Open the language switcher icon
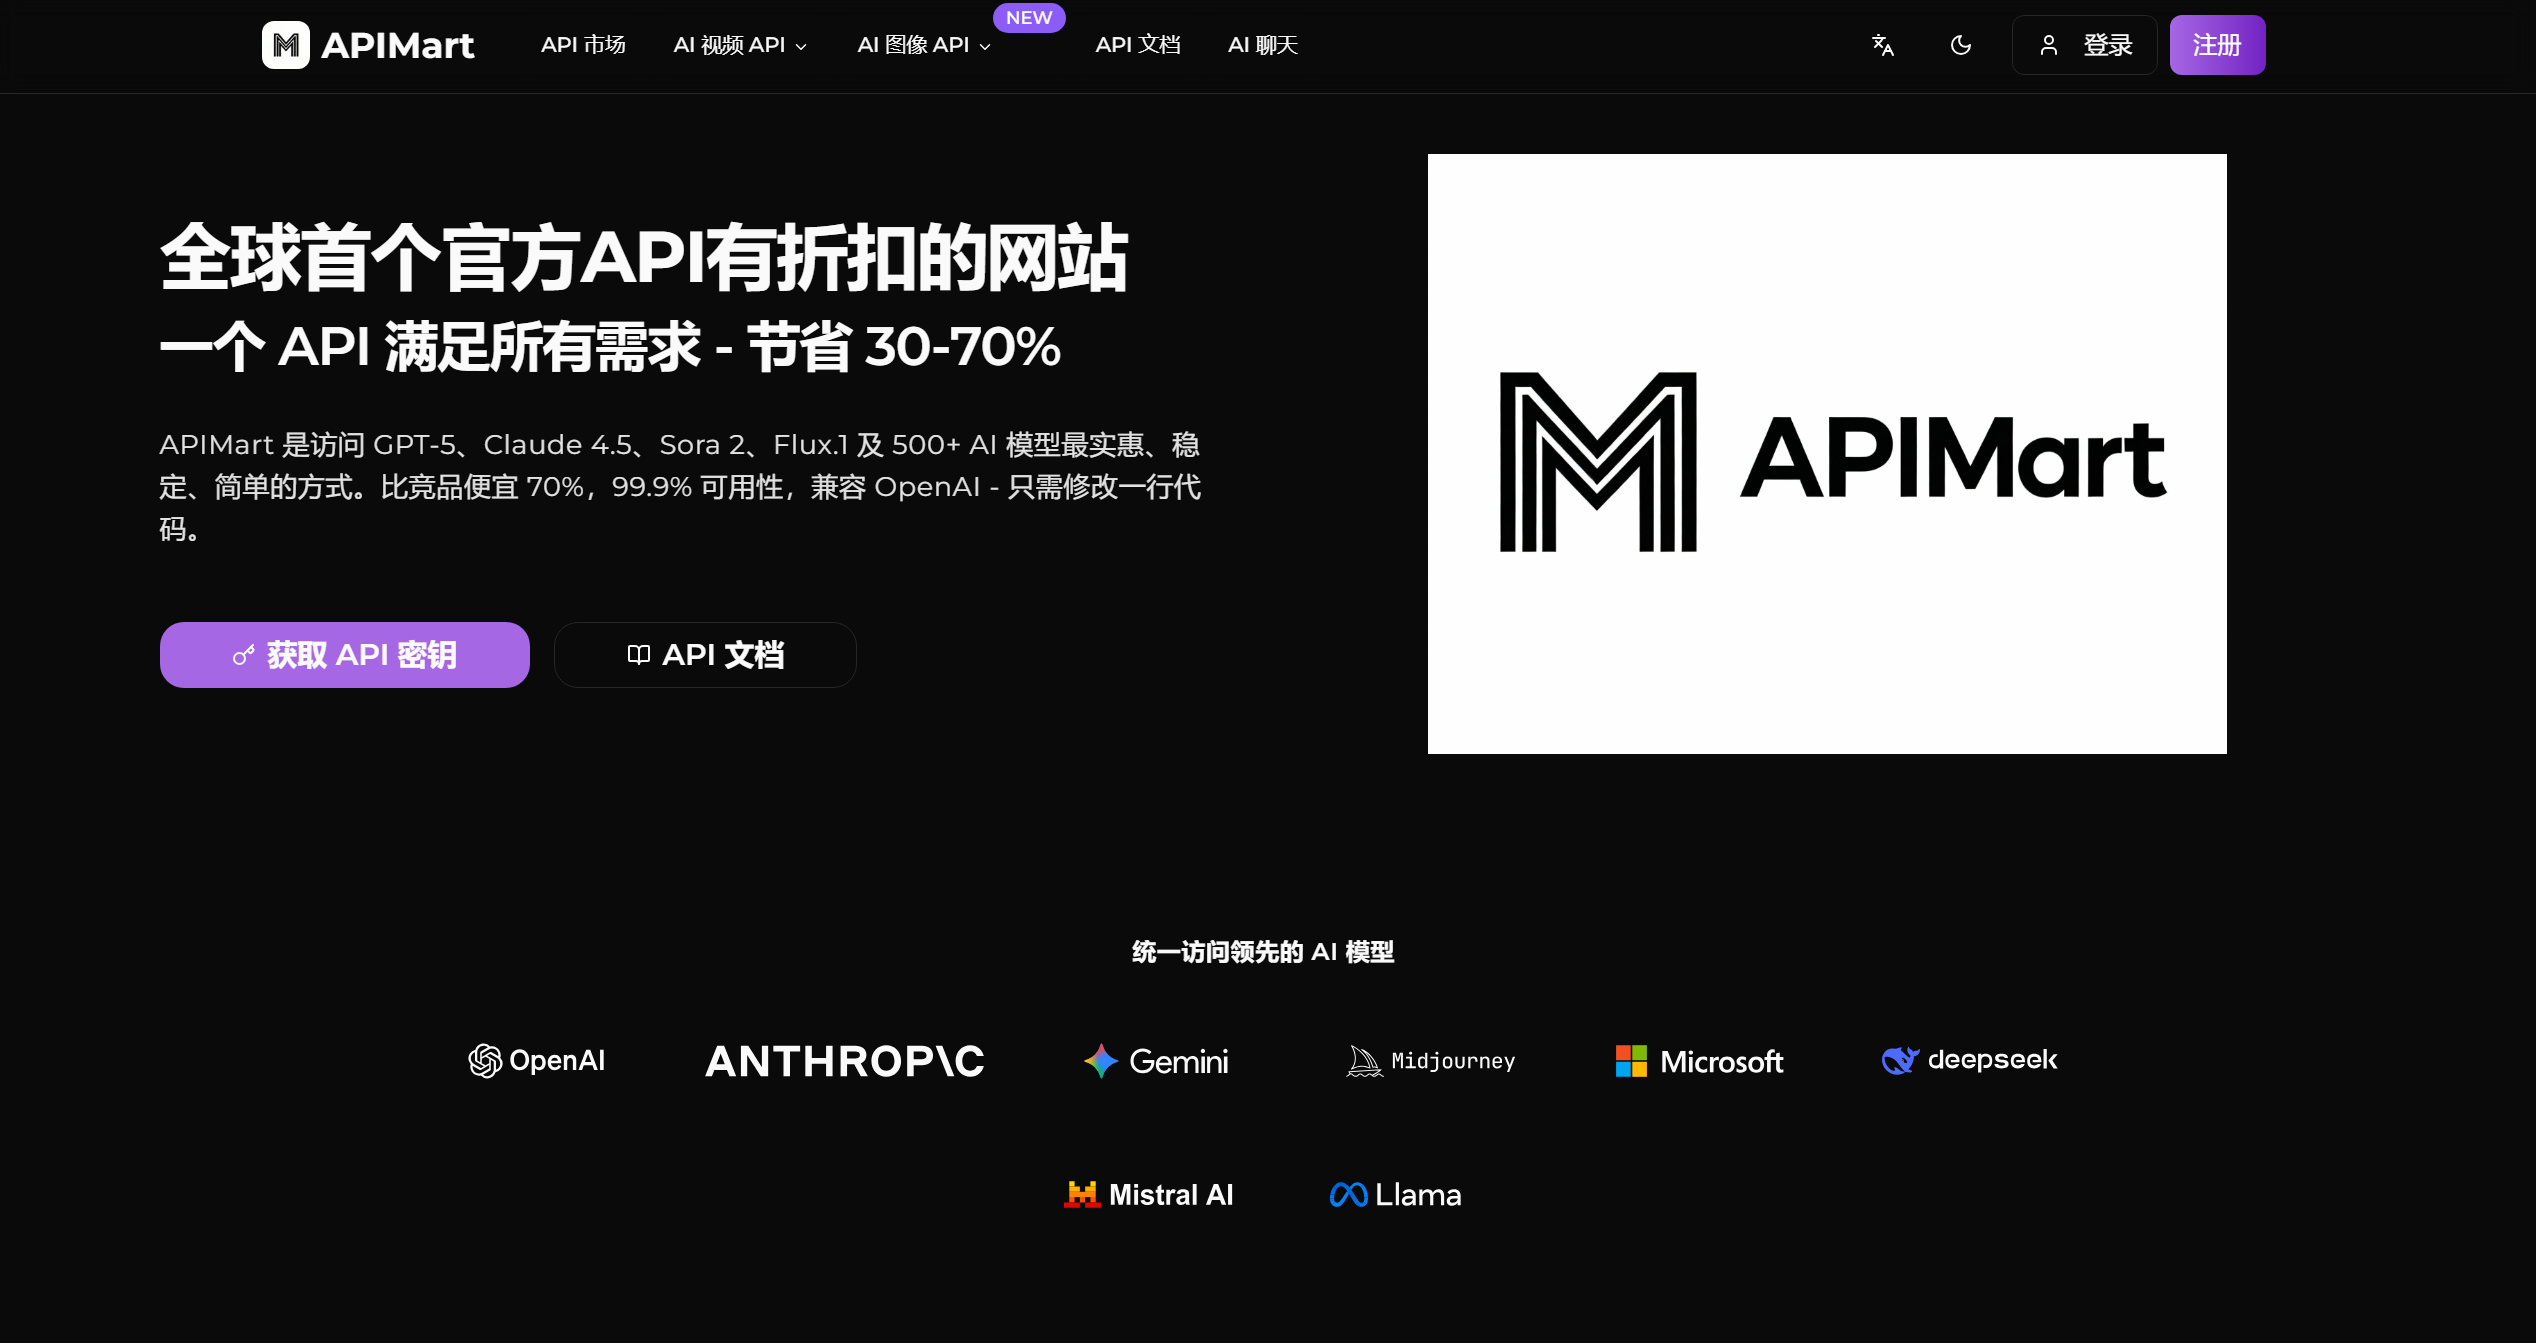This screenshot has height=1343, width=2536. [x=1883, y=45]
